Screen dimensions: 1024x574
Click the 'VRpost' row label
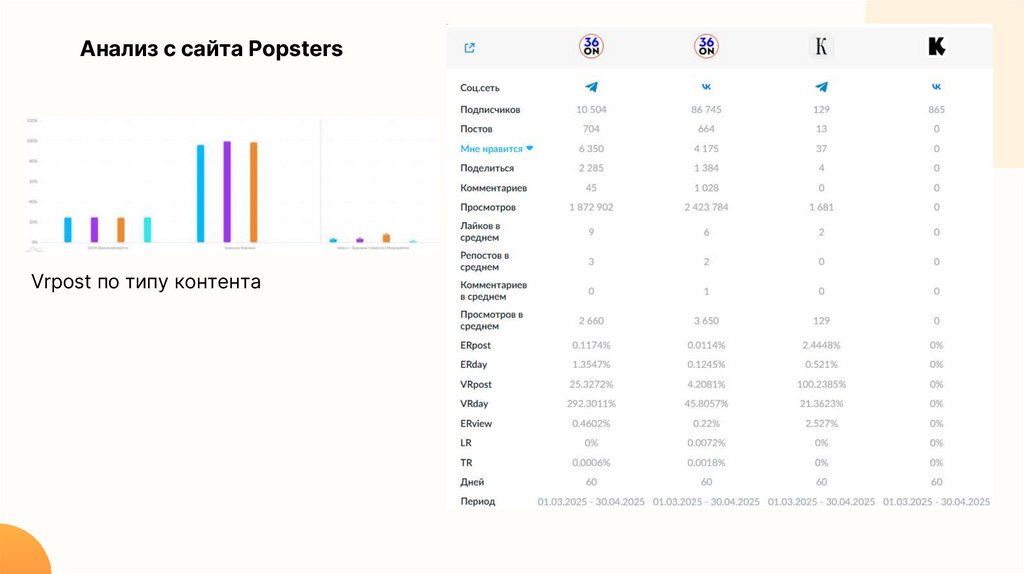pos(475,385)
